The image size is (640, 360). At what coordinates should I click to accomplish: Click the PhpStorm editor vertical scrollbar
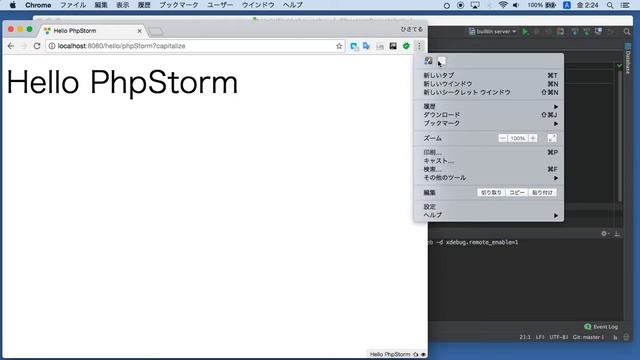click(620, 135)
